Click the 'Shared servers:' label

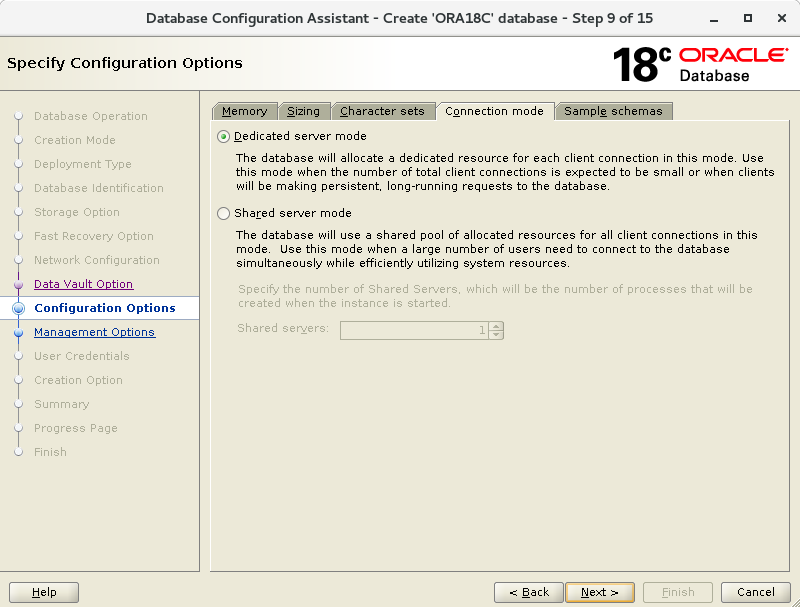point(283,328)
